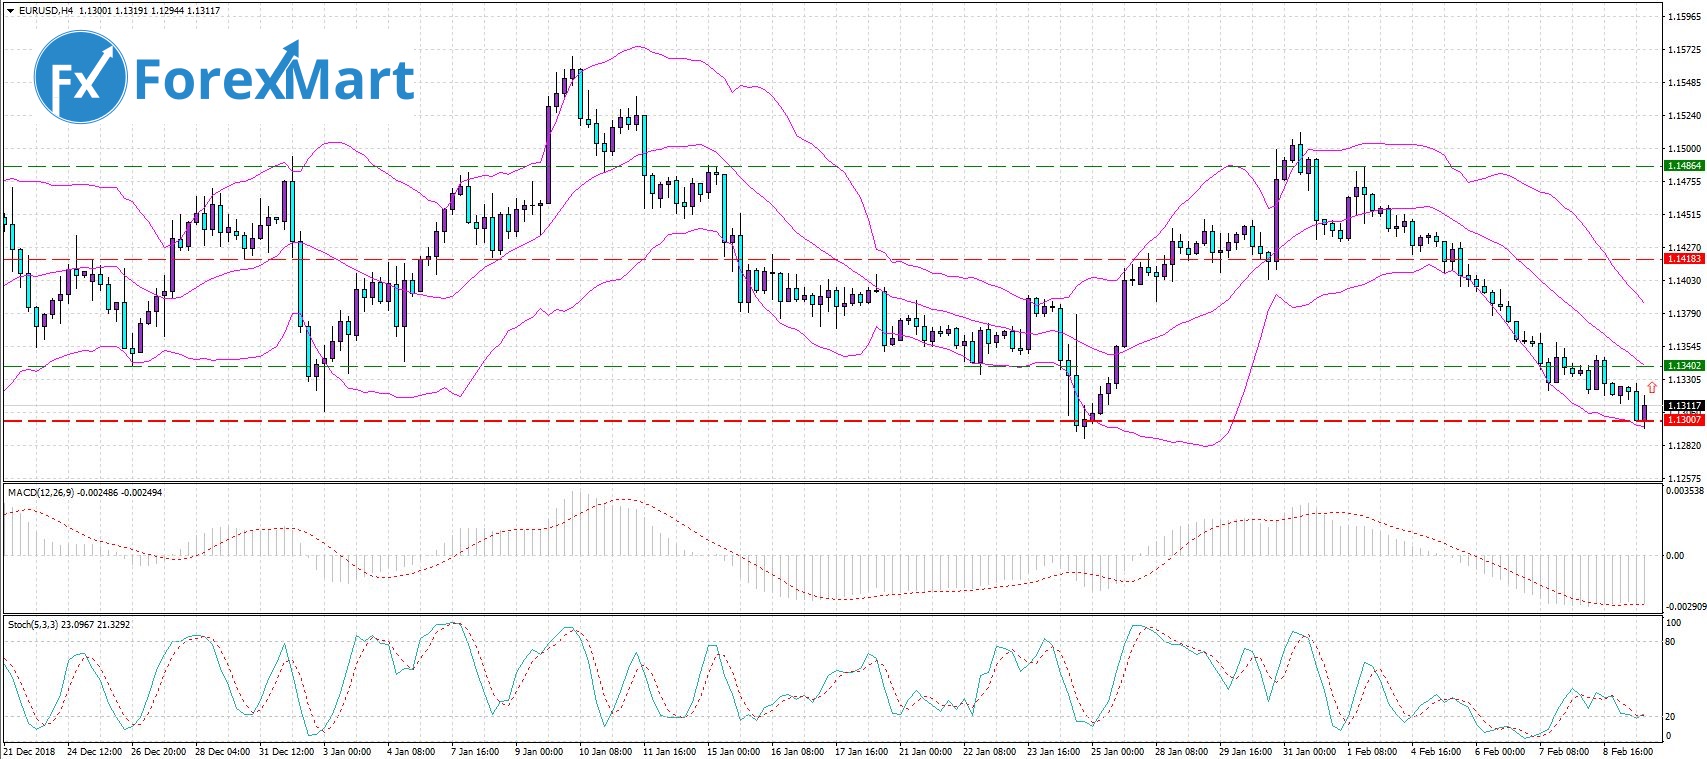Click the 1.14515 value on price axis

1684,214
